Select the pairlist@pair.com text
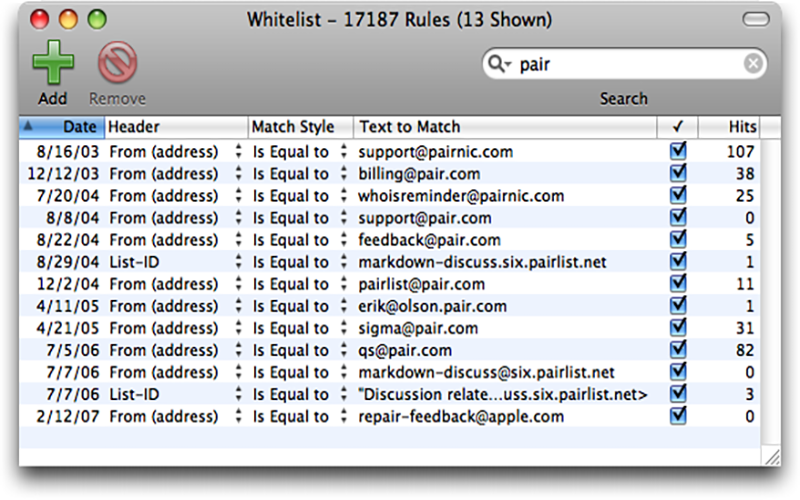Image resolution: width=800 pixels, height=500 pixels. [x=421, y=284]
